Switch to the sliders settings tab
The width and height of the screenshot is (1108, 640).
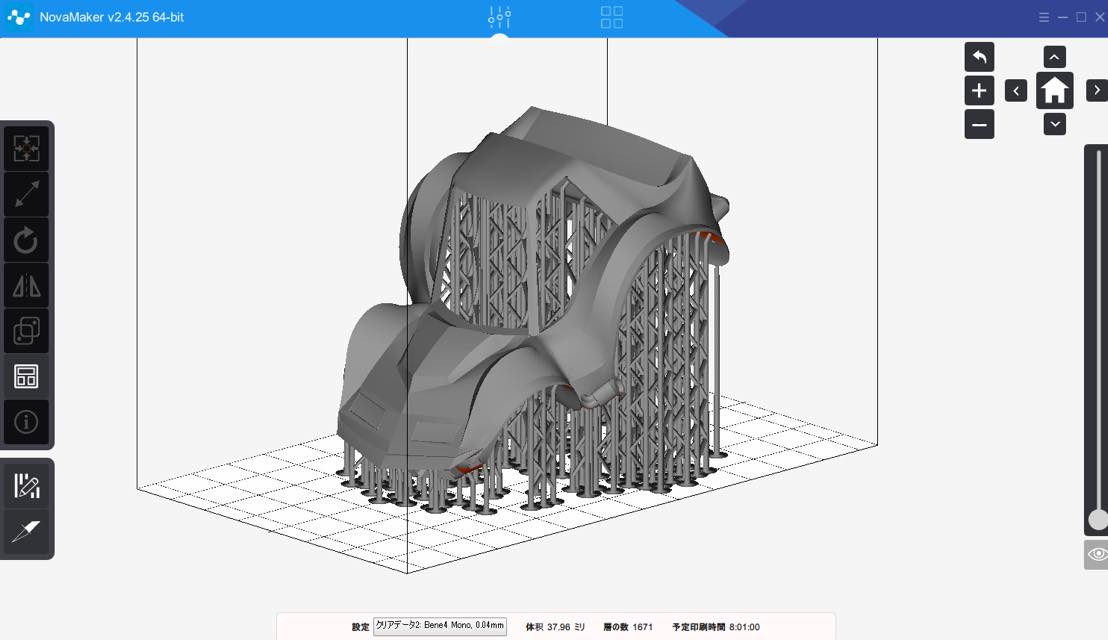(500, 17)
